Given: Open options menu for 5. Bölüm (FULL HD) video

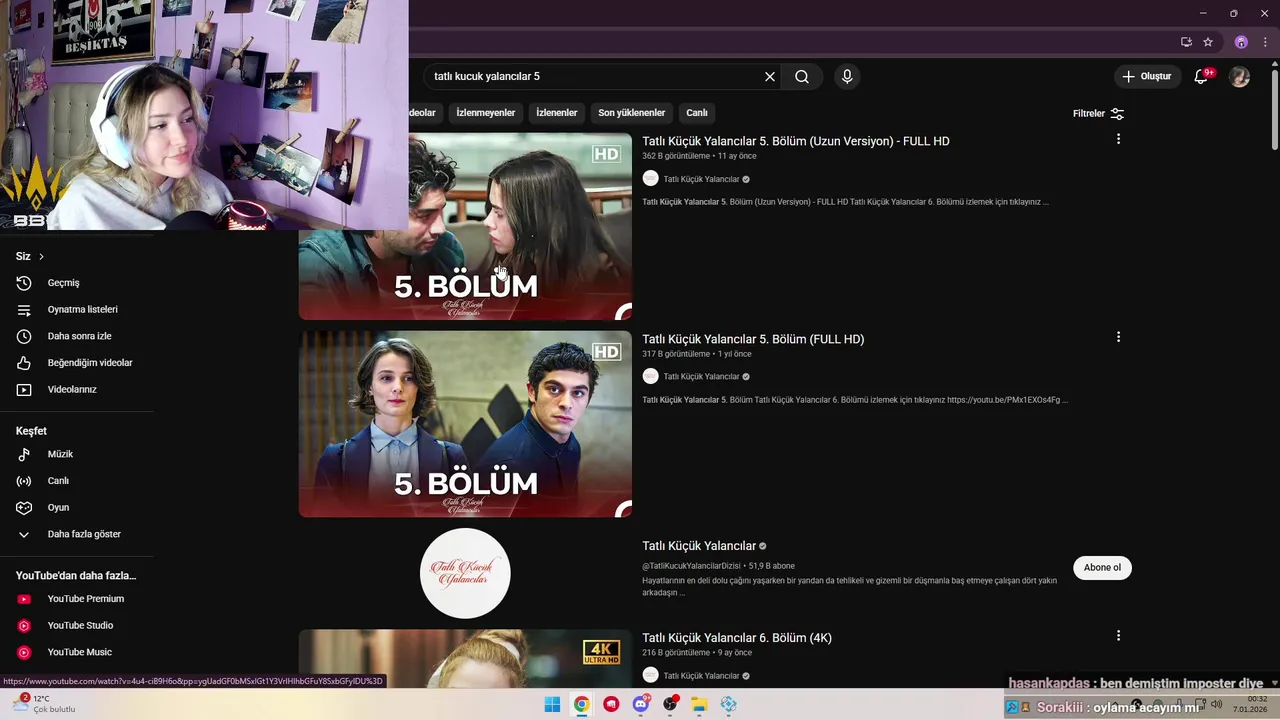Looking at the screenshot, I should [1118, 337].
